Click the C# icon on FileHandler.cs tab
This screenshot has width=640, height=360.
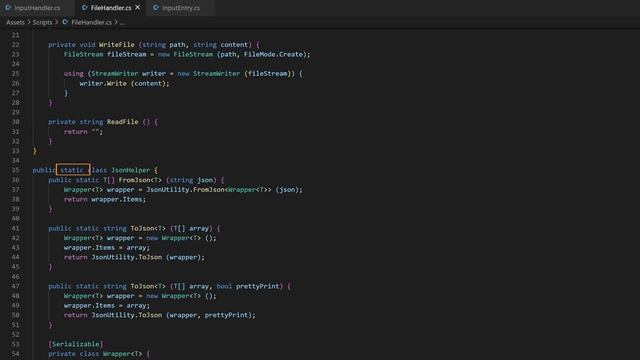[84, 8]
